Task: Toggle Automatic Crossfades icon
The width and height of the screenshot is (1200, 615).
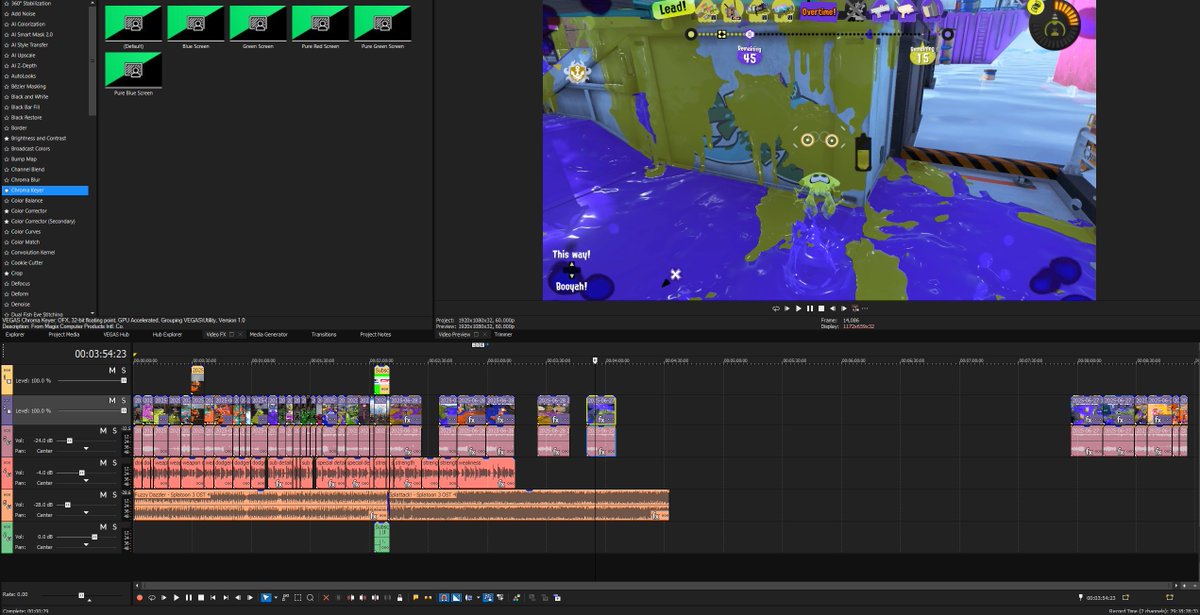Action: coord(456,598)
